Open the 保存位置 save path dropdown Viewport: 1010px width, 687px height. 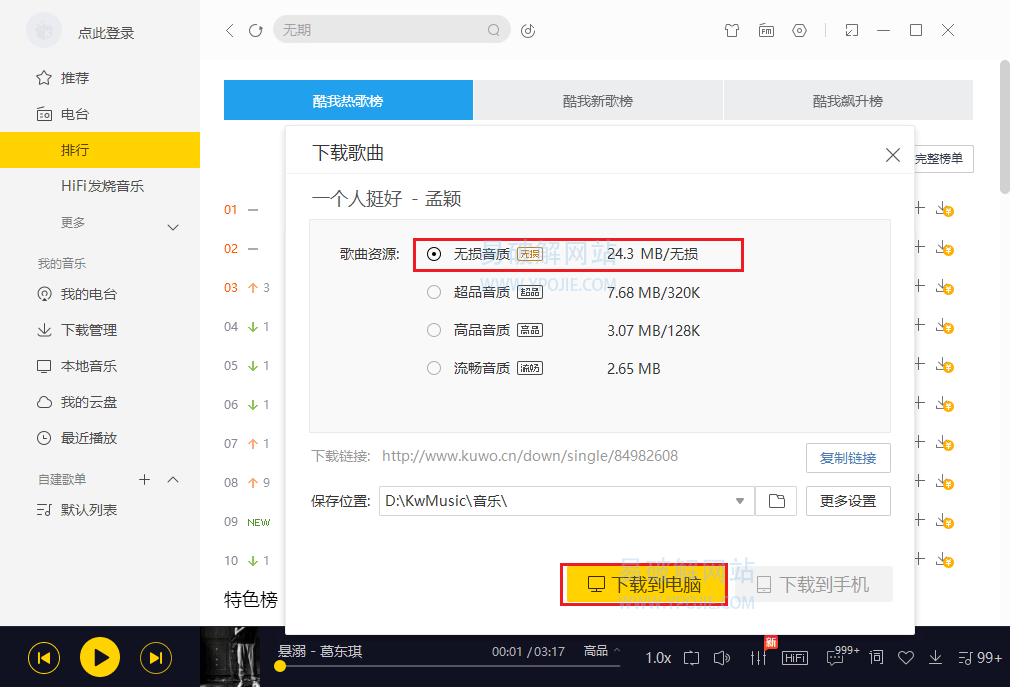pos(740,501)
